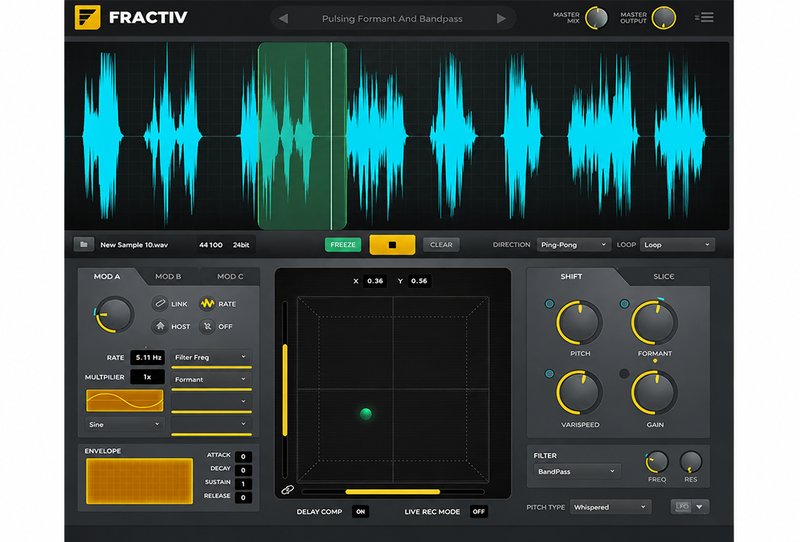800x542 pixels.
Task: Click the Master Mix knob
Action: (x=596, y=18)
